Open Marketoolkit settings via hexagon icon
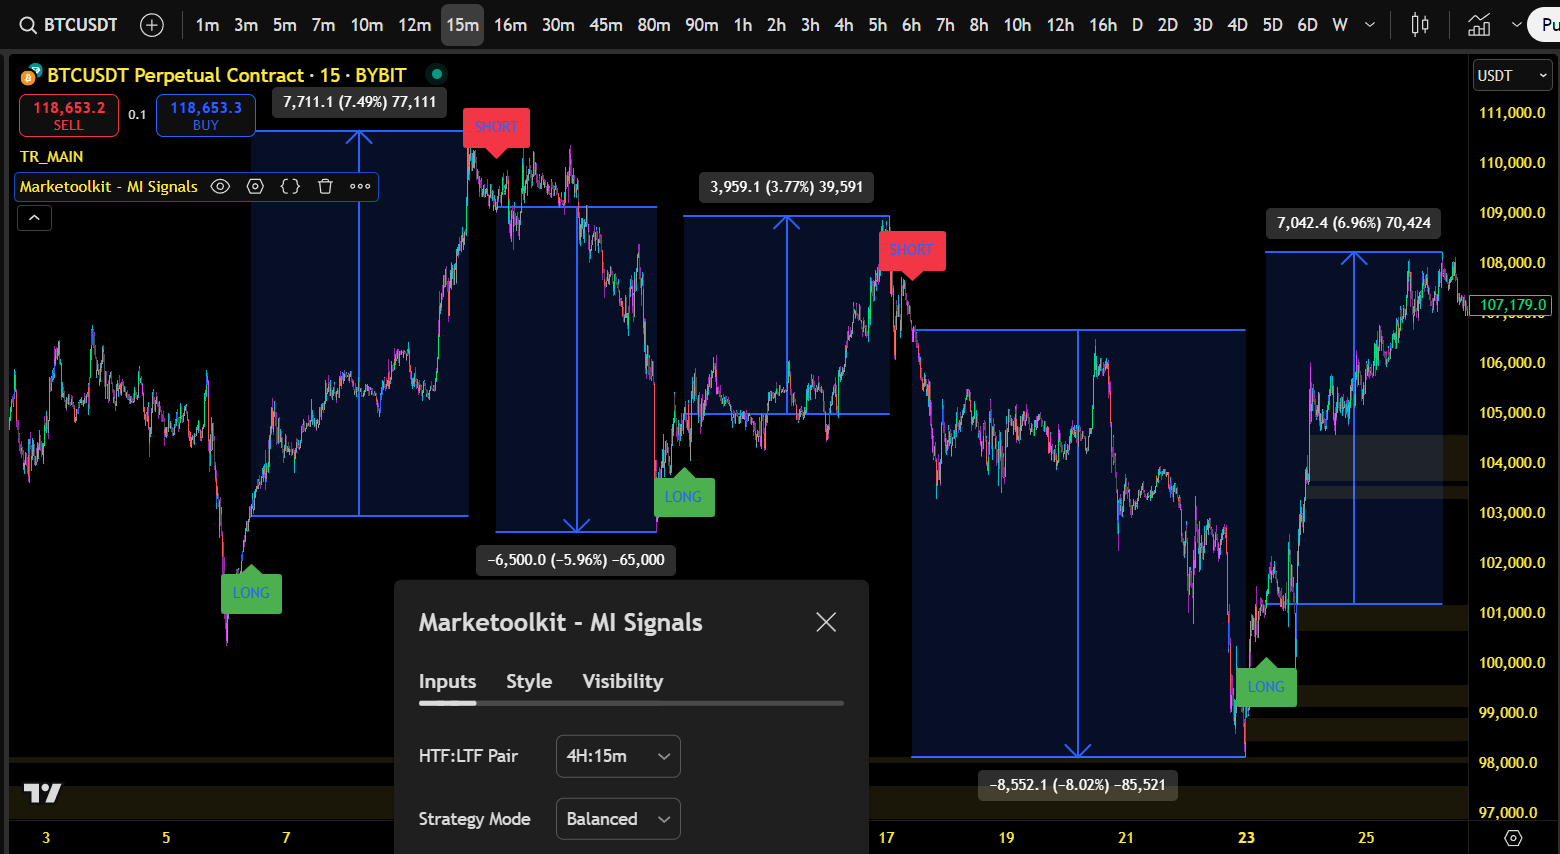1560x854 pixels. 254,186
